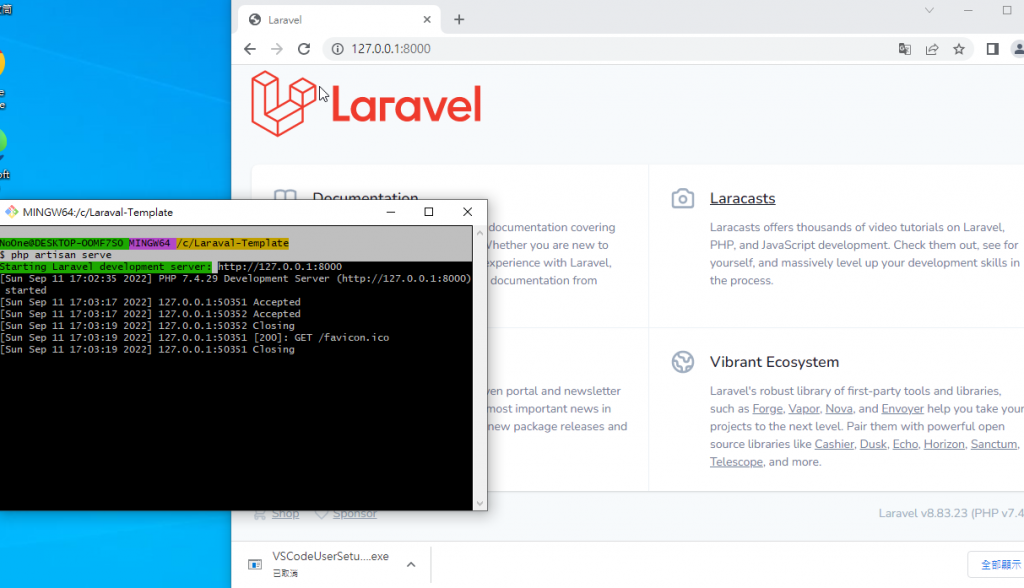Click the browser forward arrow
Viewport: 1024px width, 588px height.
tap(277, 49)
